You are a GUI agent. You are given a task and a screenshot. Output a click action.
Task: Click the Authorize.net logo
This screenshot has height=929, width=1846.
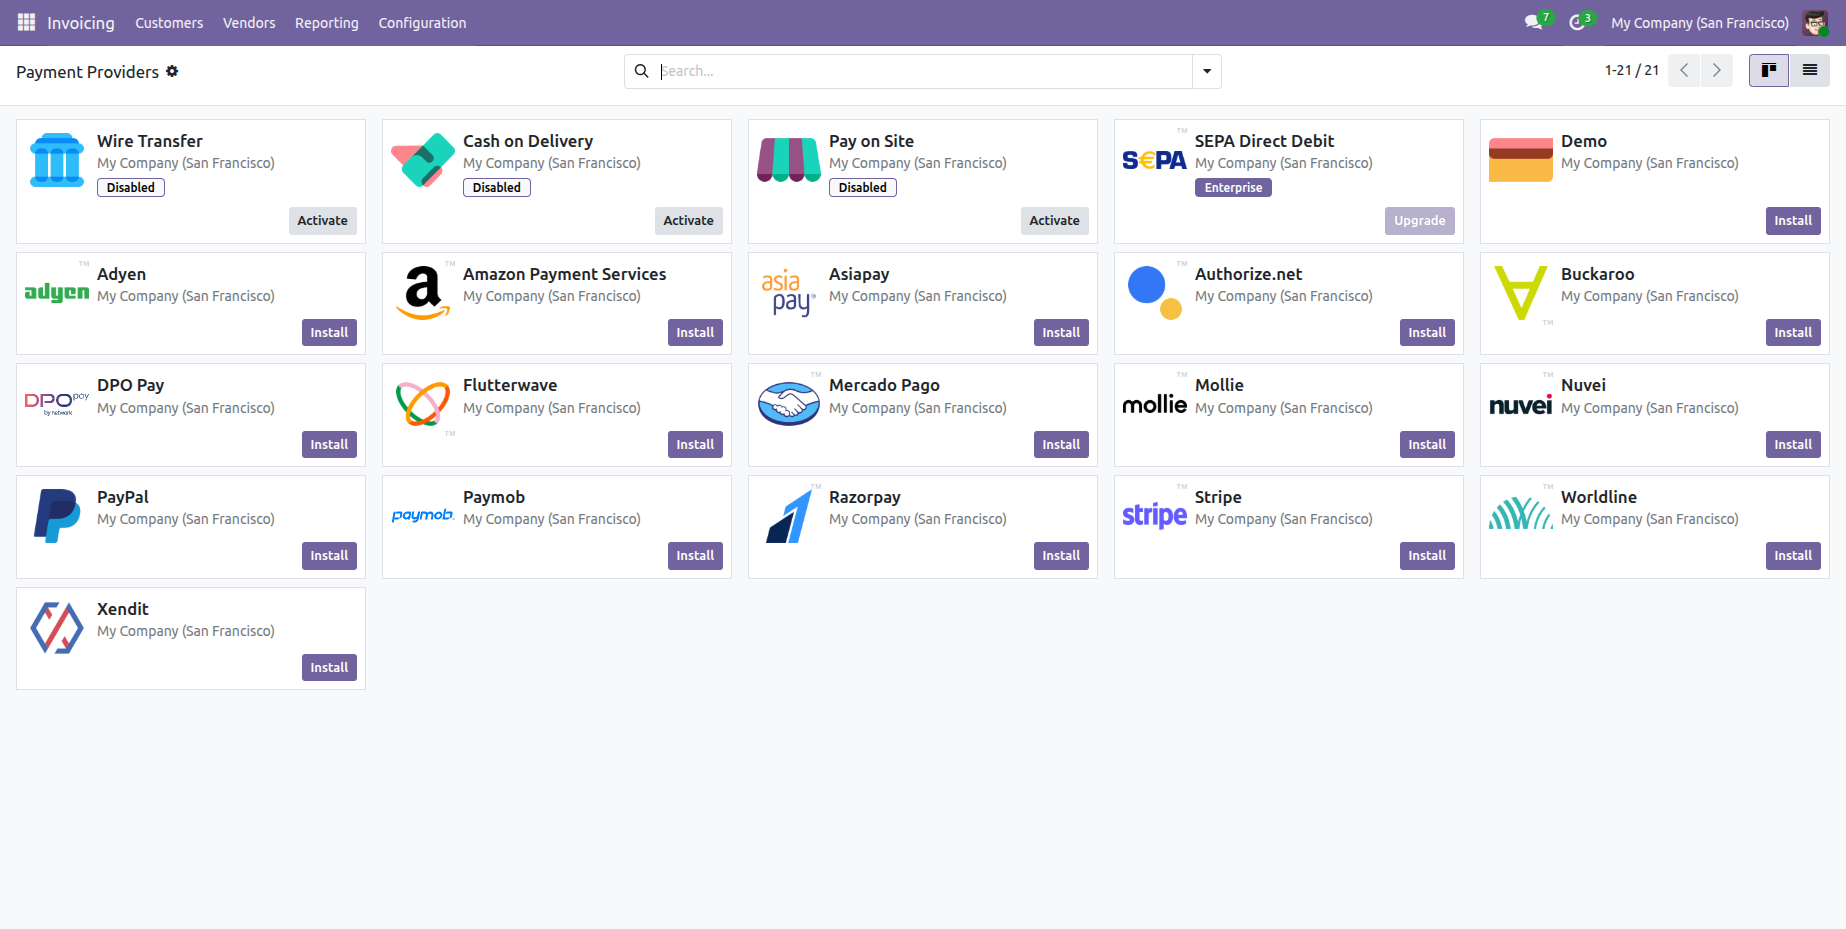click(1155, 292)
